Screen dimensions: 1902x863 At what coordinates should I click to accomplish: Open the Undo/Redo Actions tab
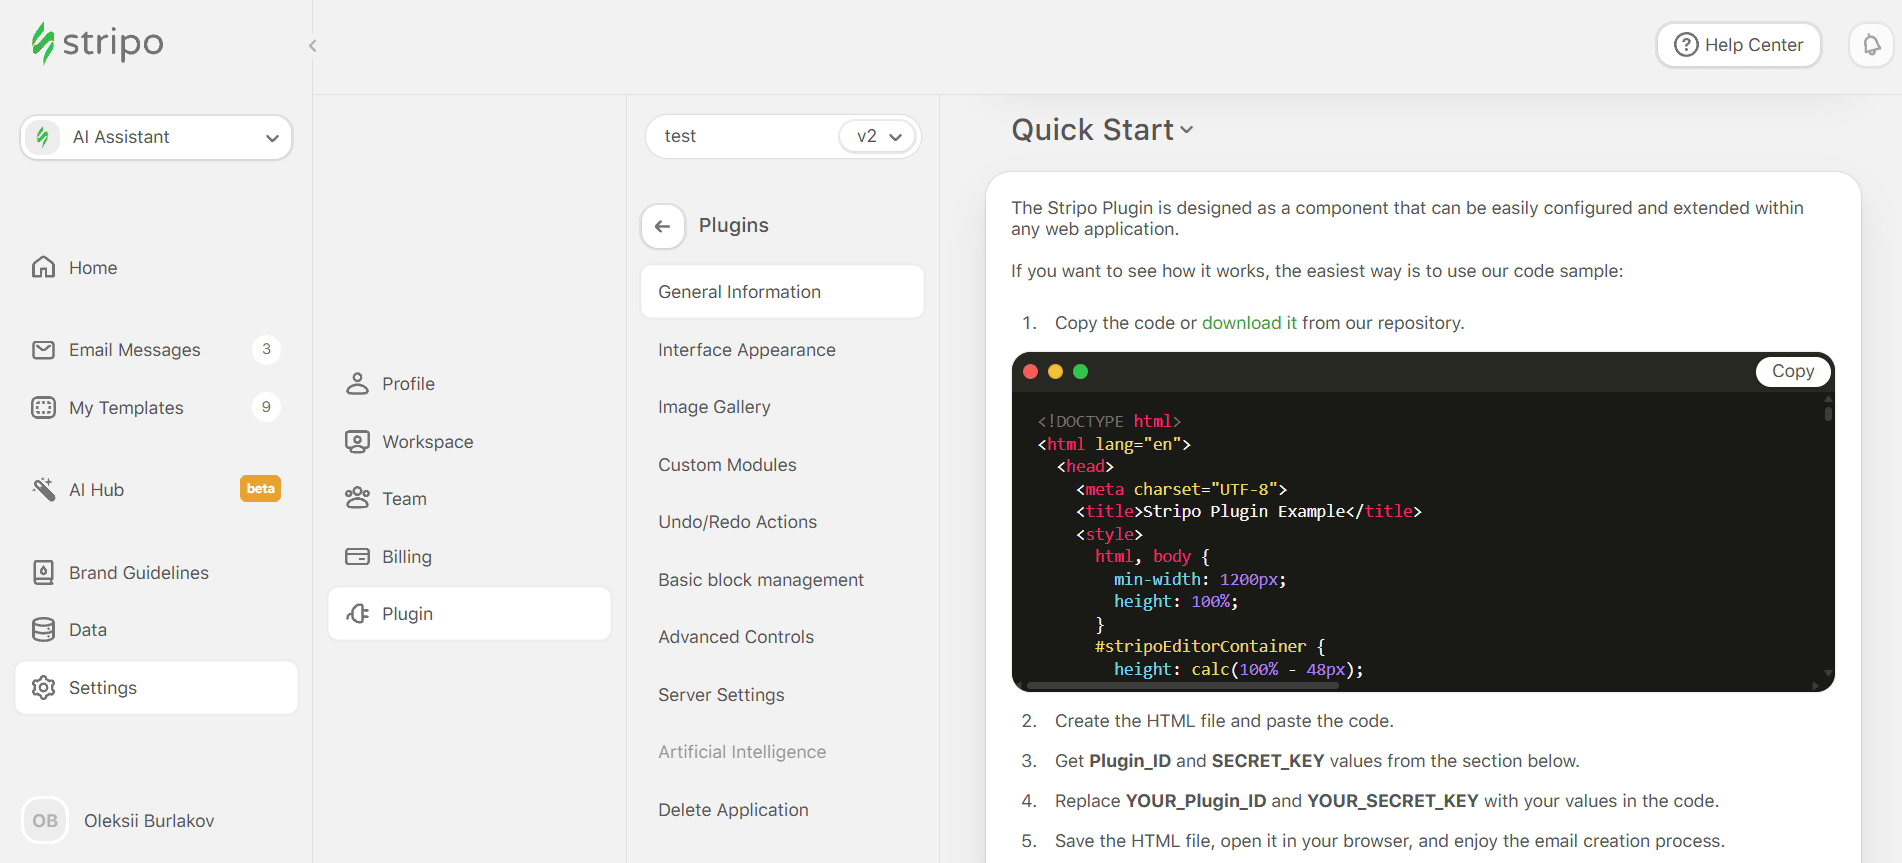[x=782, y=522]
